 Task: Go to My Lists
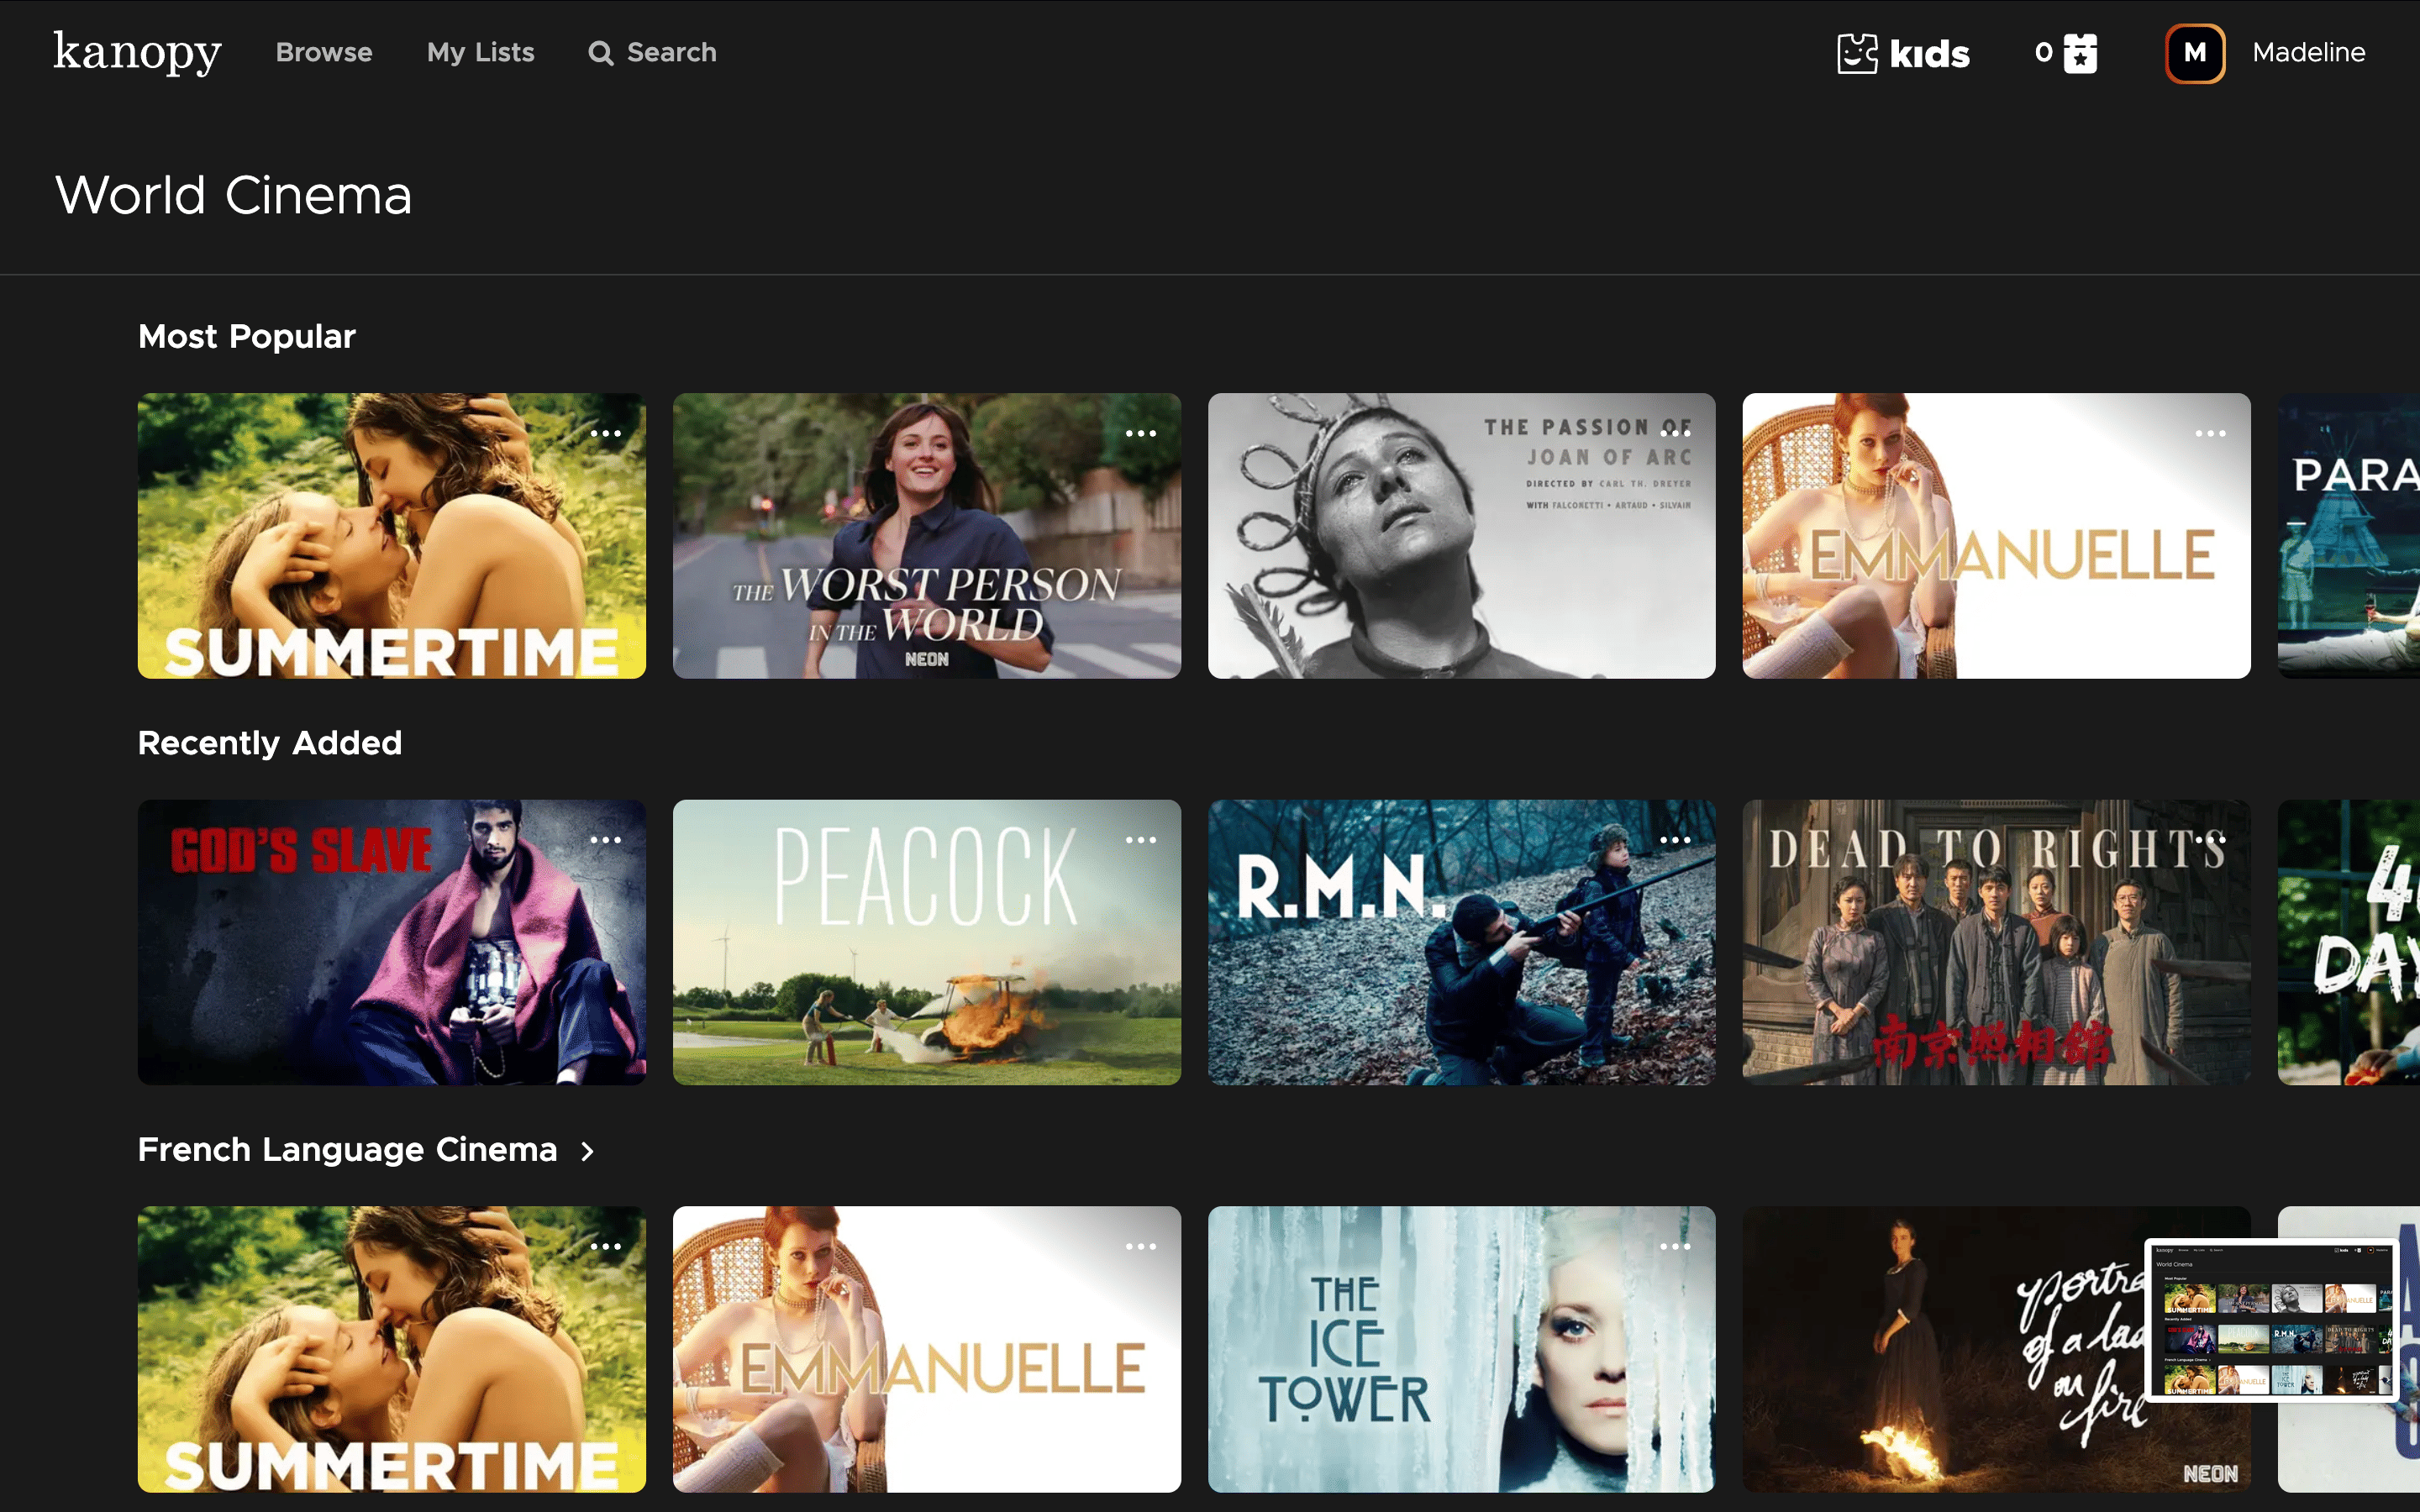click(x=481, y=52)
